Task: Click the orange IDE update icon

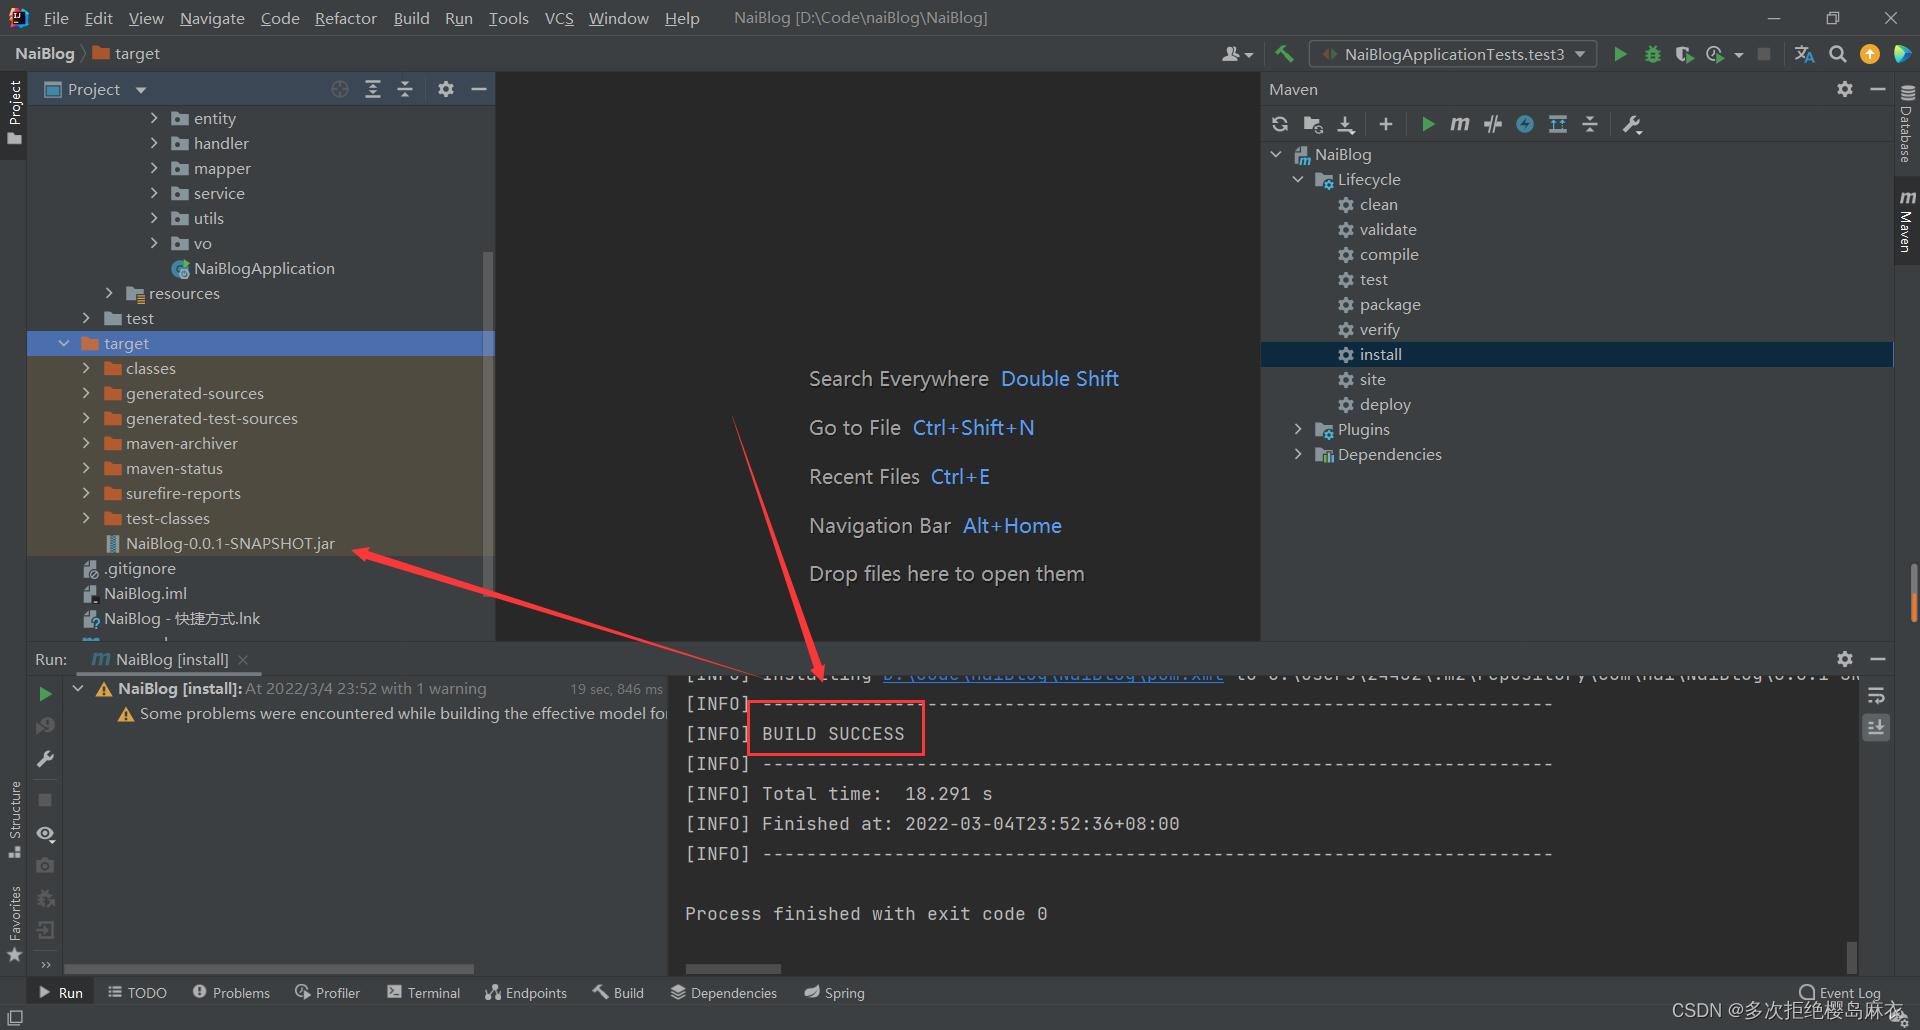Action: [1870, 54]
